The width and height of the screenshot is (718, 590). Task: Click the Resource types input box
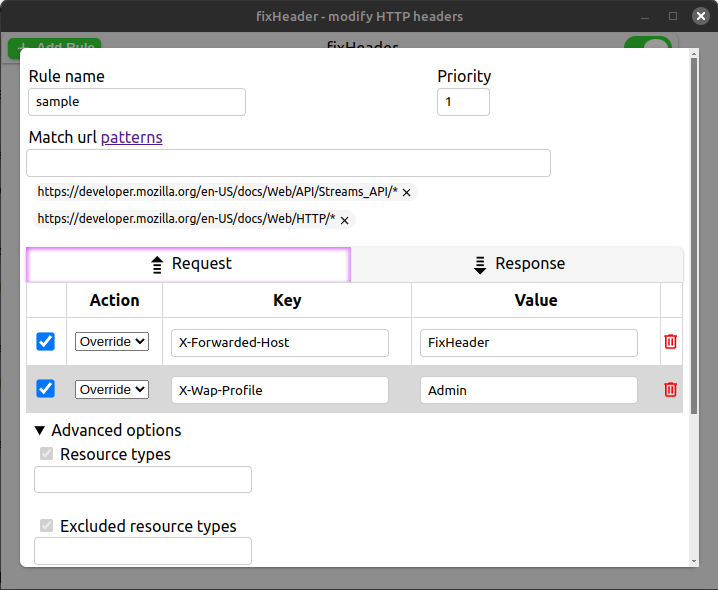pyautogui.click(x=143, y=480)
